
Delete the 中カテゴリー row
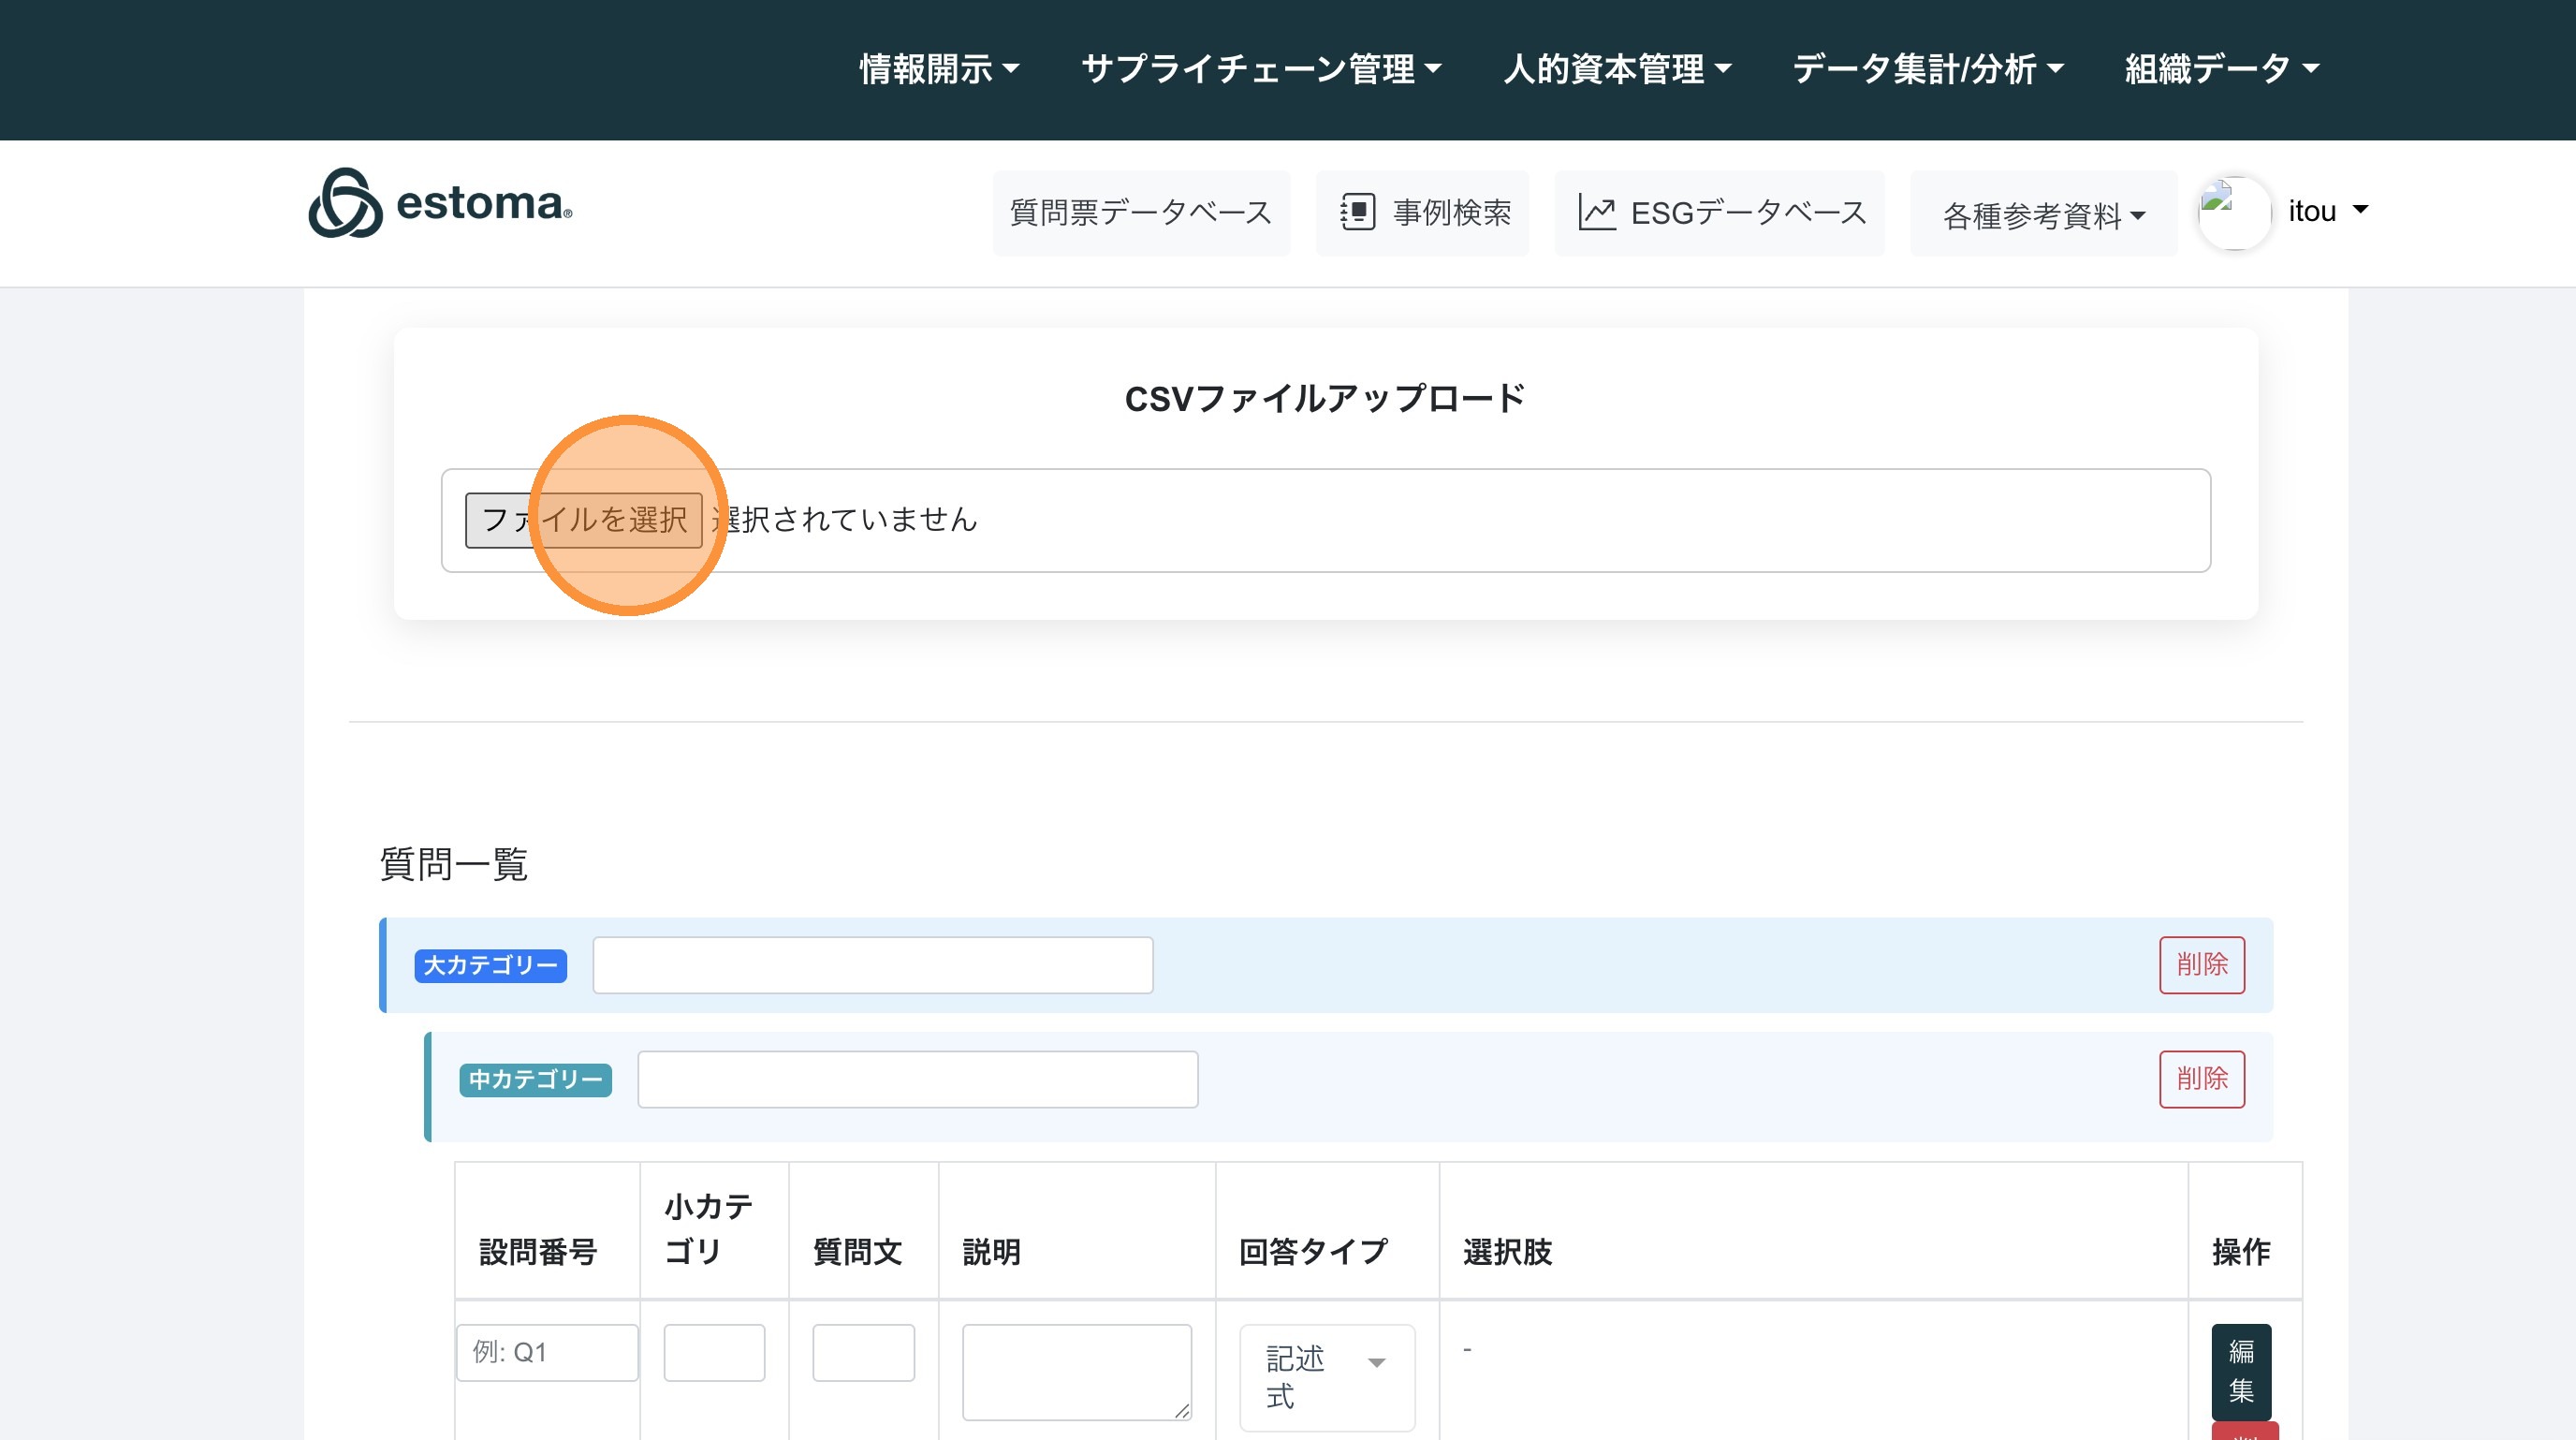coord(2201,1078)
